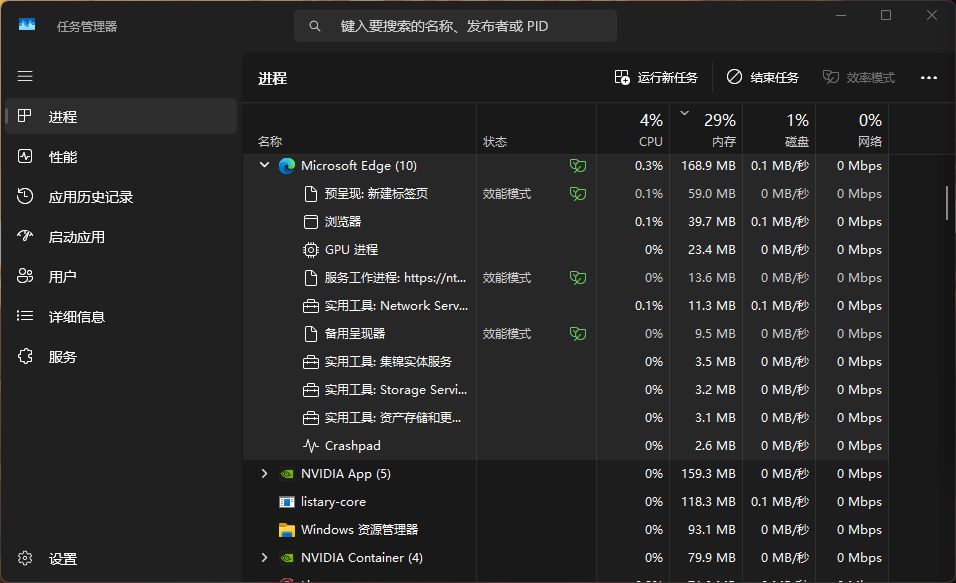
Task: Select the 备用呈现器 process row
Action: (x=566, y=334)
